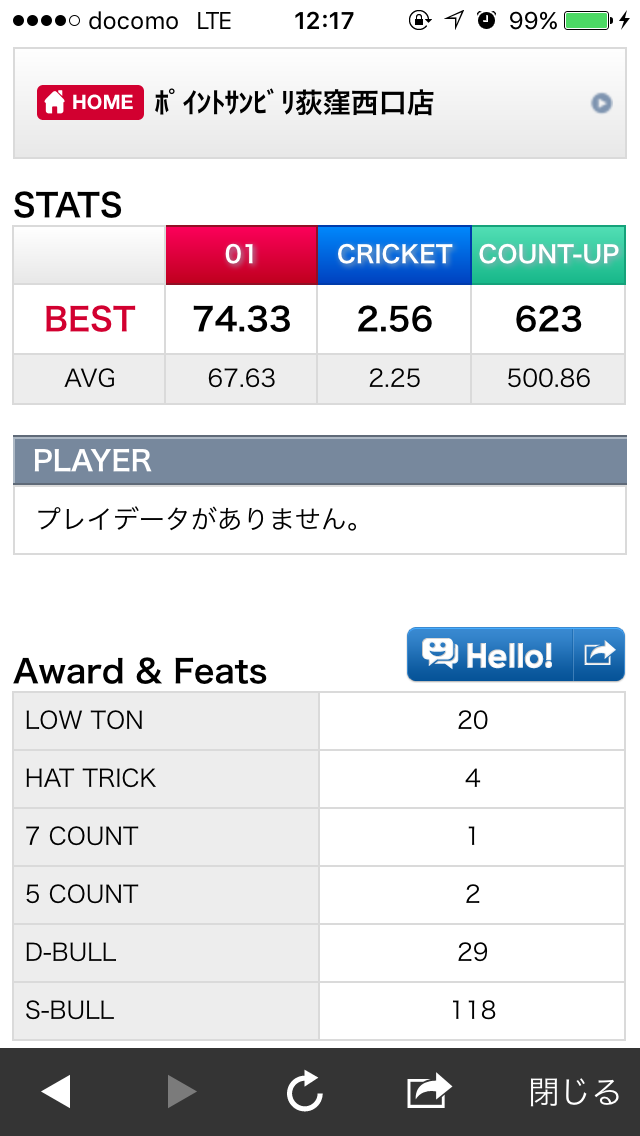Go back with the left arrow icon

coord(56,1092)
